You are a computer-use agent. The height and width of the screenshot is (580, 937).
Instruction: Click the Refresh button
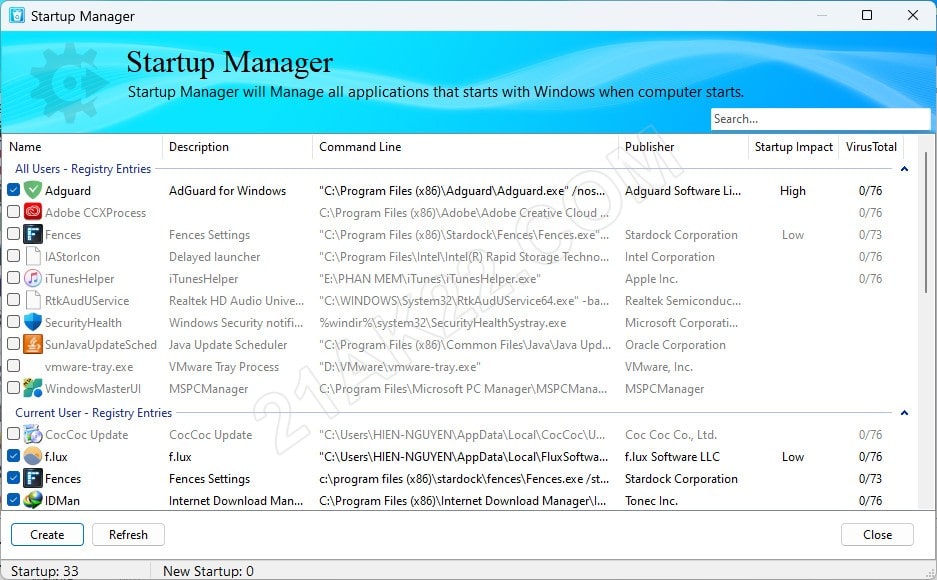click(128, 535)
